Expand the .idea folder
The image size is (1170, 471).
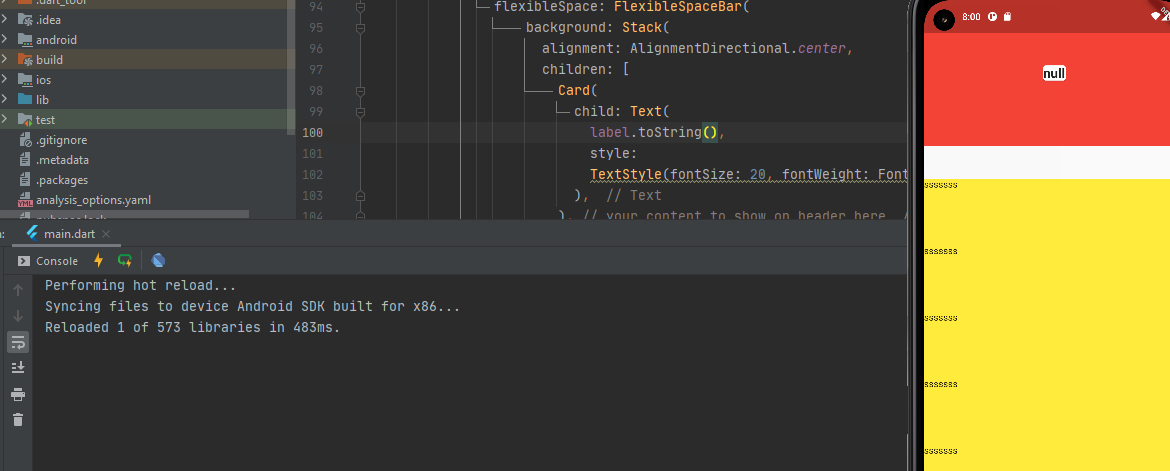click(x=5, y=19)
